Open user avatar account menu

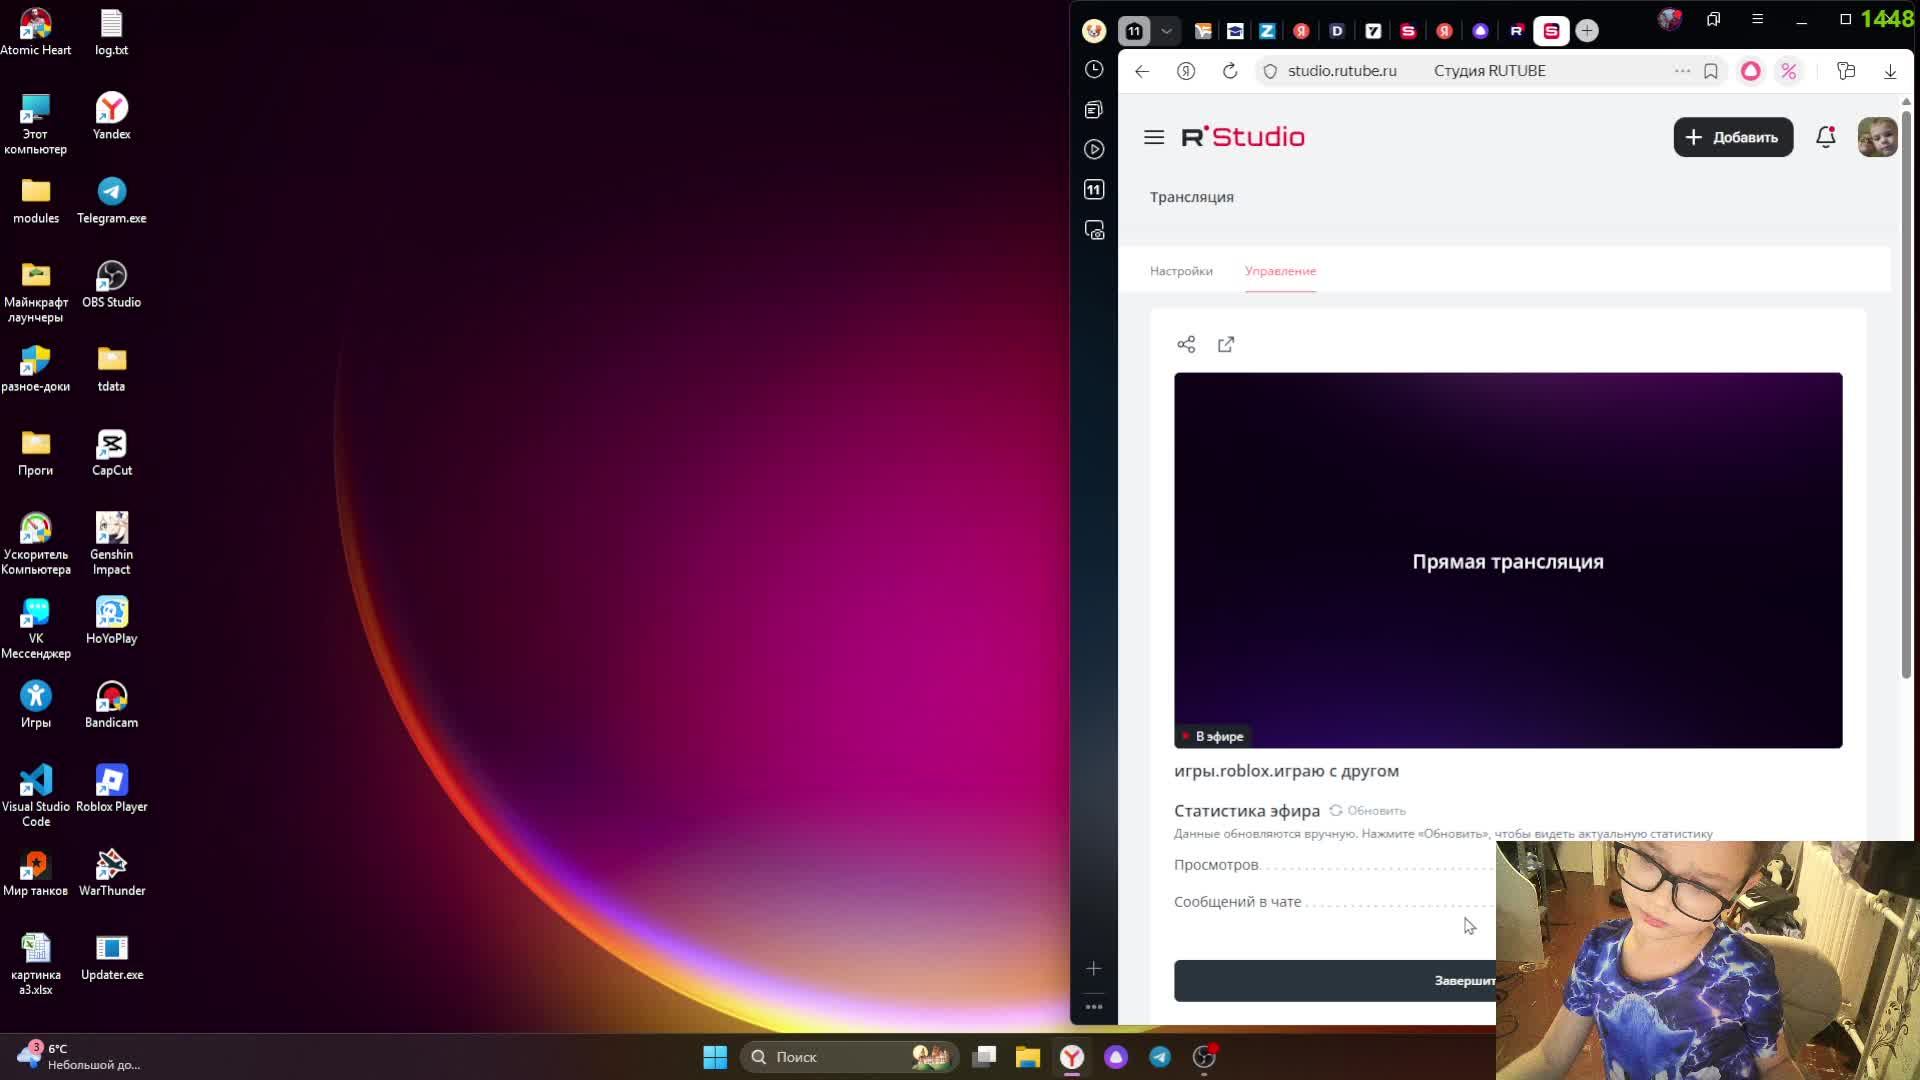[1876, 137]
